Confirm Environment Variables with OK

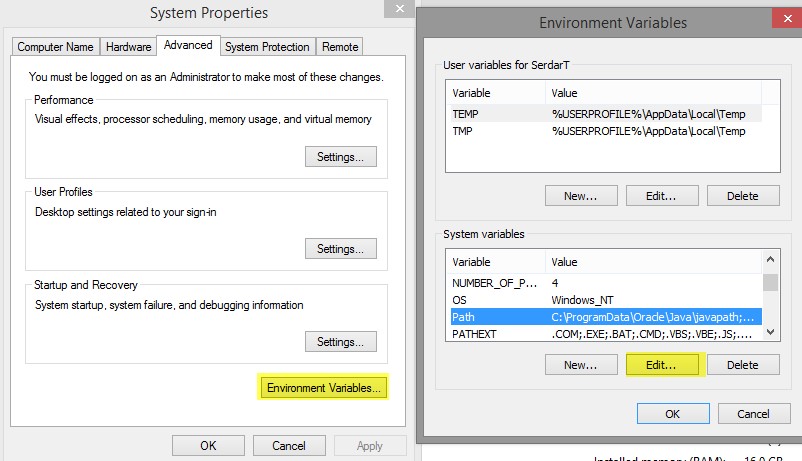pos(672,414)
